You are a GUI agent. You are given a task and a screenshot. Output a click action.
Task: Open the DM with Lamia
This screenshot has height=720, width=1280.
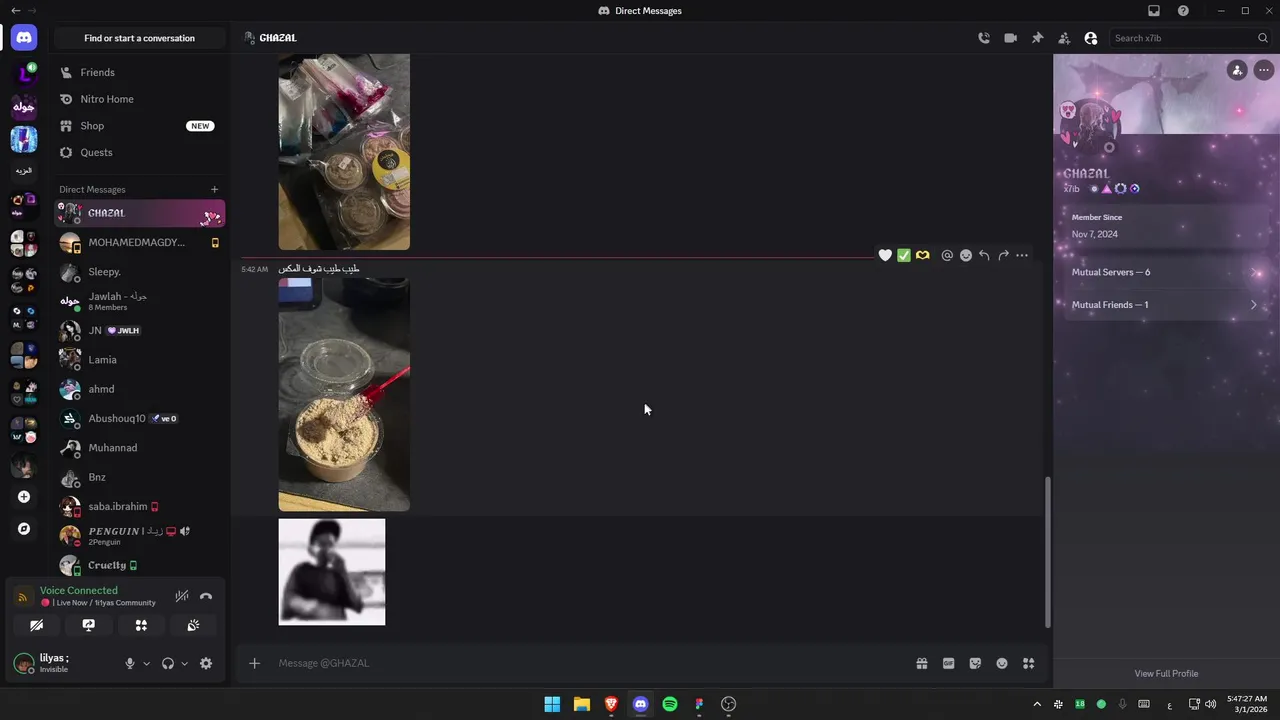140,360
